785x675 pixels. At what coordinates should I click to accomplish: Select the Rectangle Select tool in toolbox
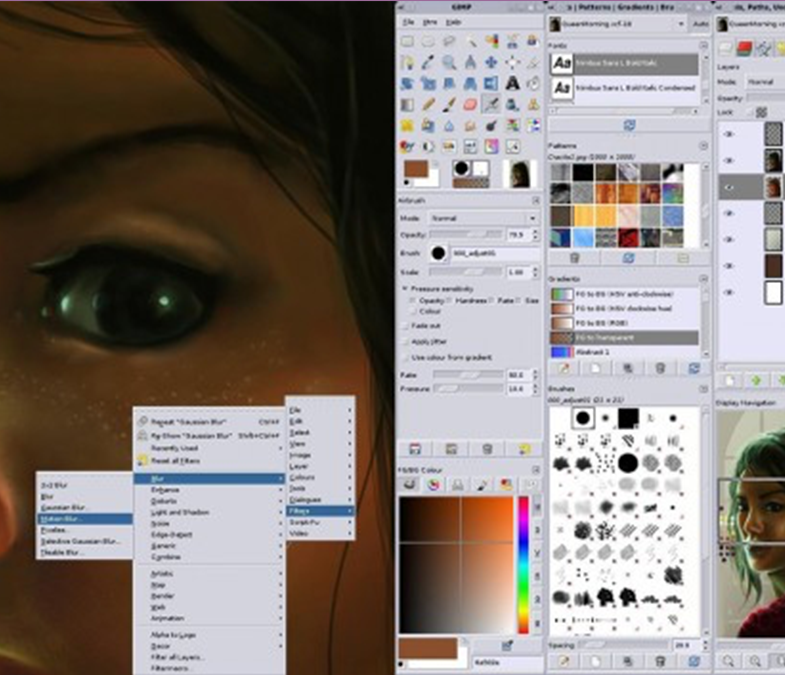click(x=408, y=42)
